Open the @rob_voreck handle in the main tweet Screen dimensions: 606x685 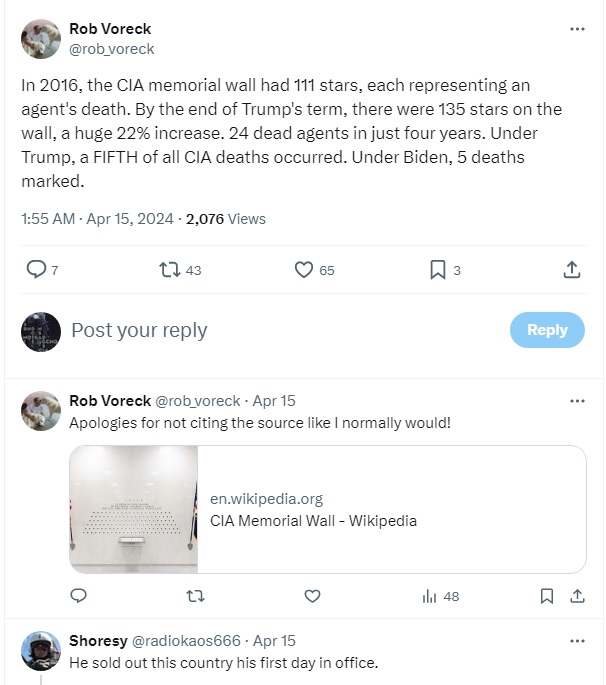click(112, 48)
